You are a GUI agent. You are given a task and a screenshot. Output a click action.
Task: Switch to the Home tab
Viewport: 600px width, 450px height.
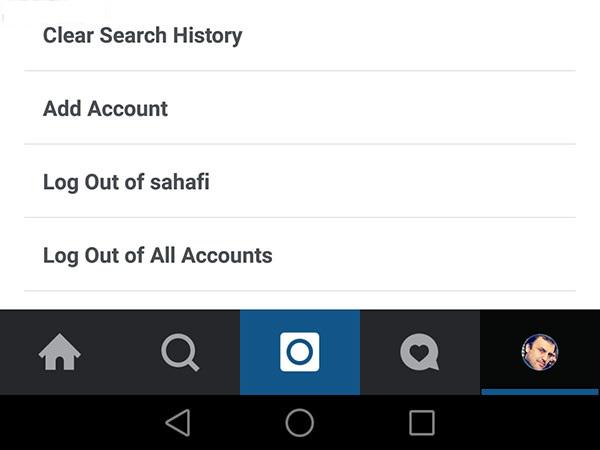coord(59,352)
